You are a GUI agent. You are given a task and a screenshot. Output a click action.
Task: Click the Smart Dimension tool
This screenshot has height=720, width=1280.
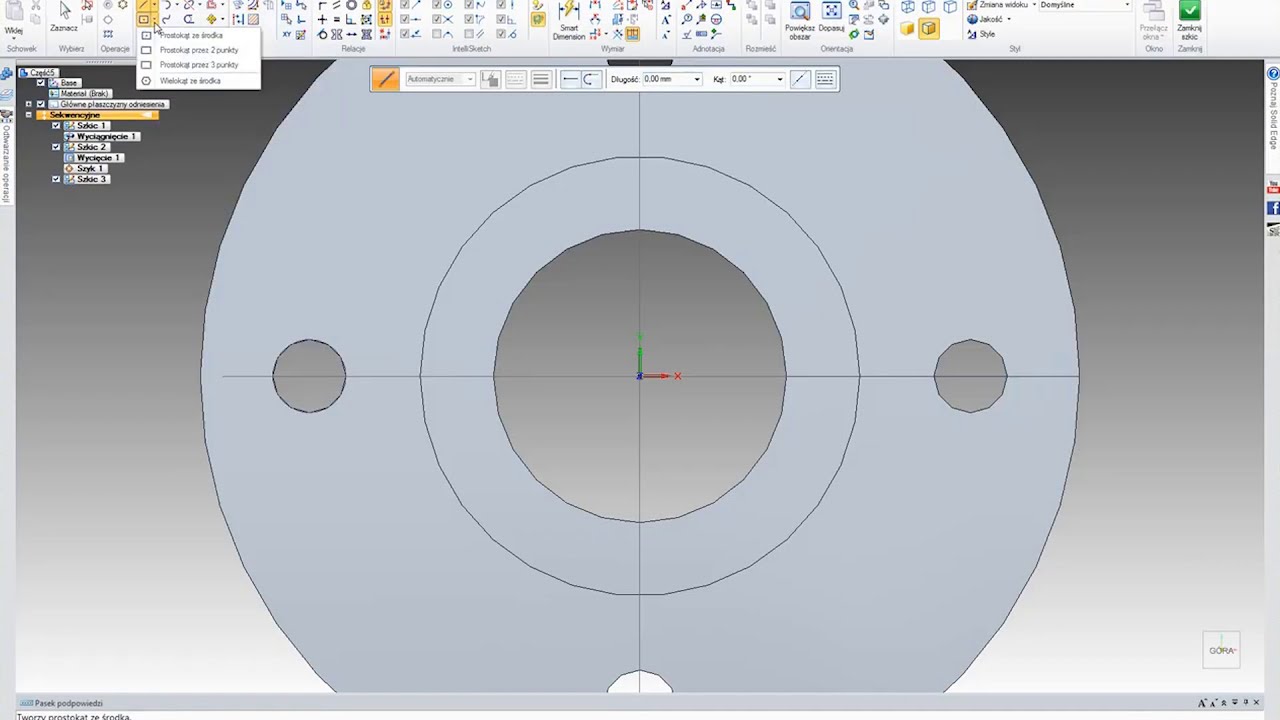[x=569, y=20]
